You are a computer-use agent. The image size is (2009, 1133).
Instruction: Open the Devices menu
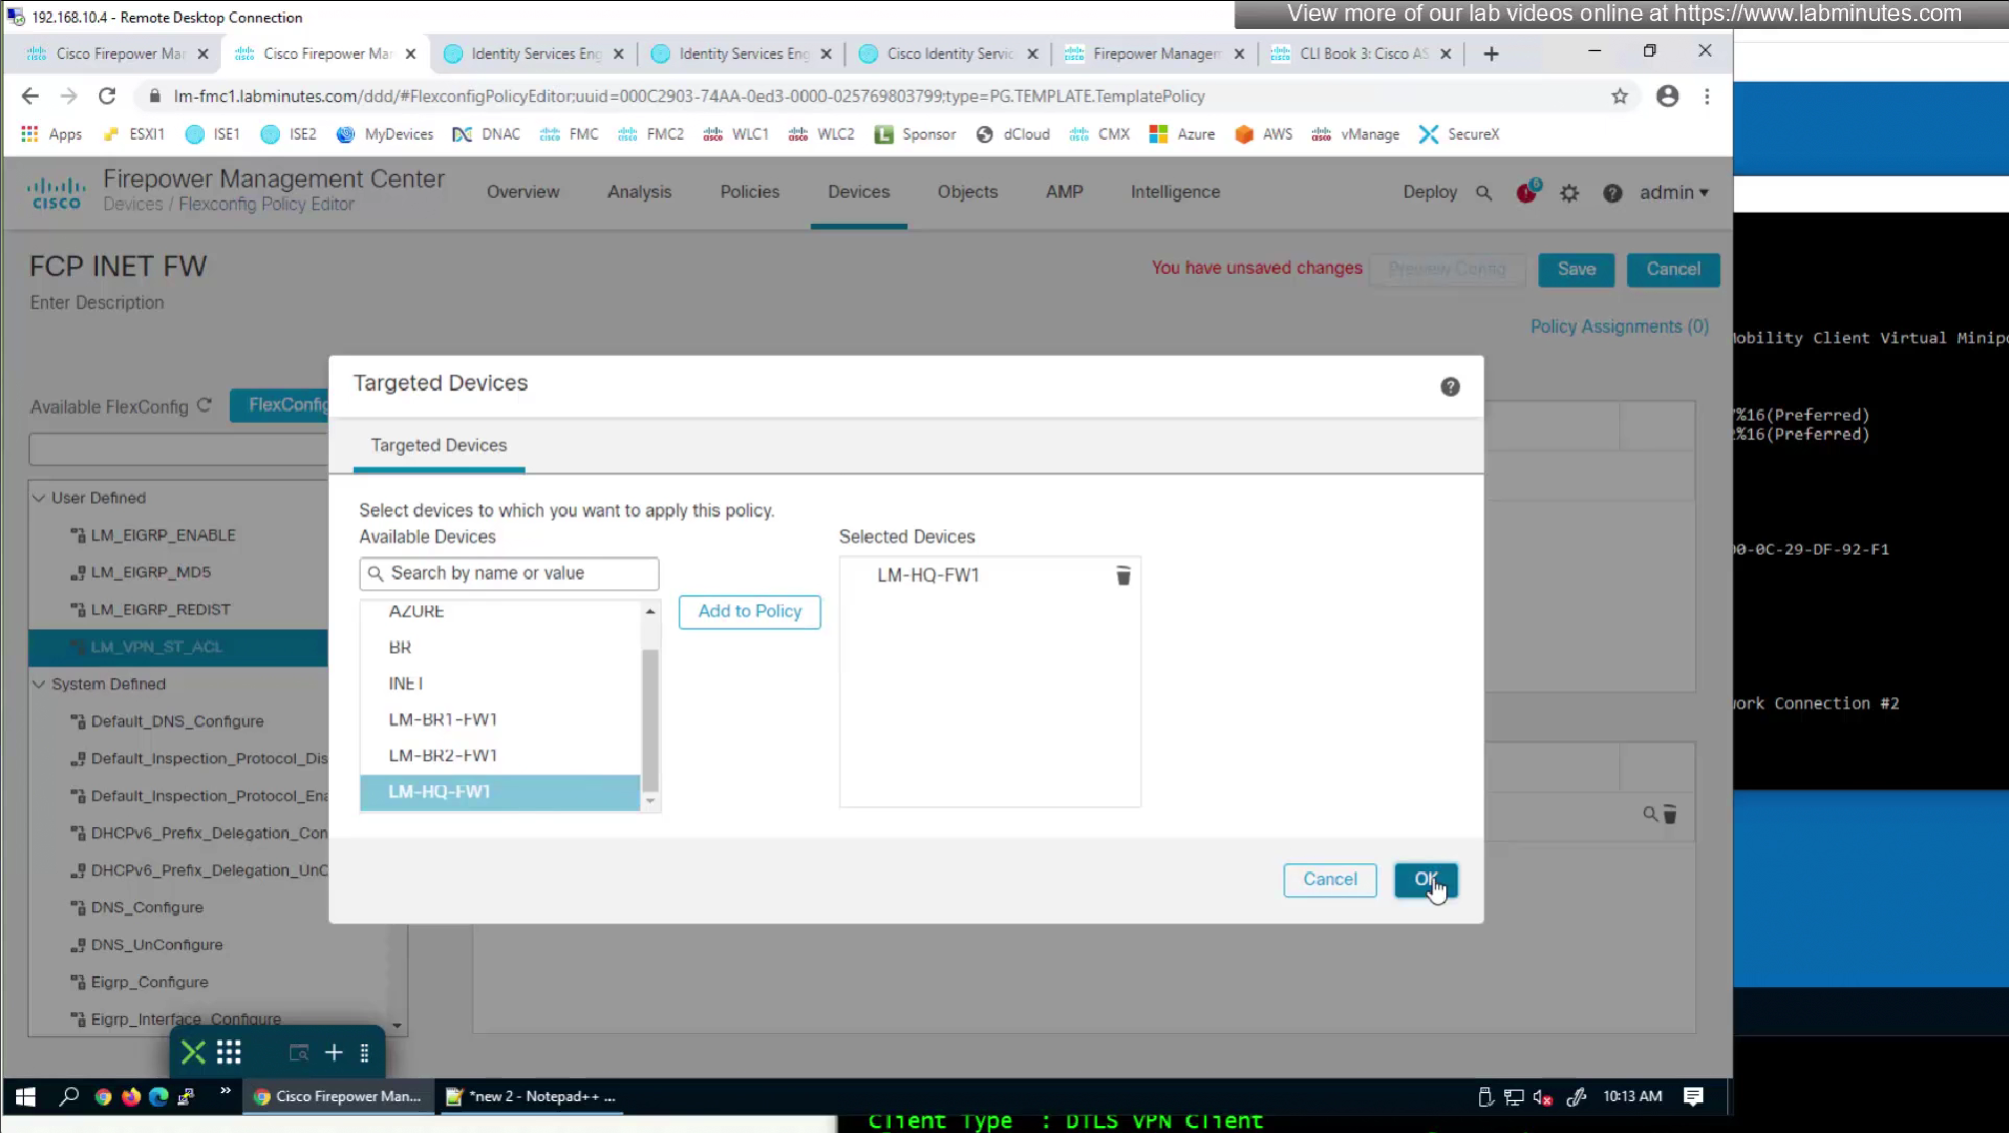click(858, 192)
